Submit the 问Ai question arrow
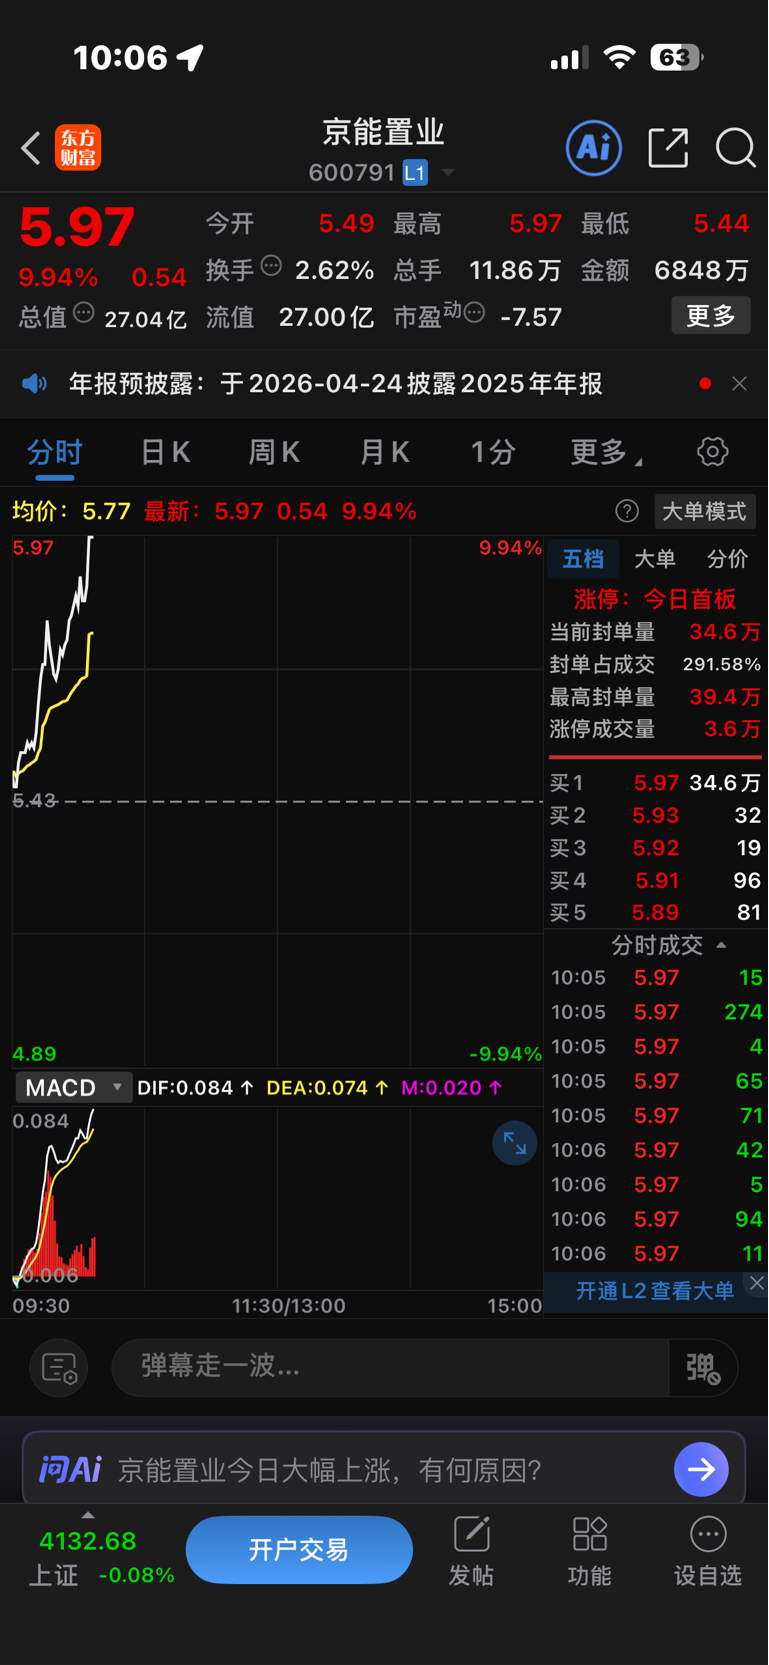The width and height of the screenshot is (769, 1665). (x=701, y=1469)
